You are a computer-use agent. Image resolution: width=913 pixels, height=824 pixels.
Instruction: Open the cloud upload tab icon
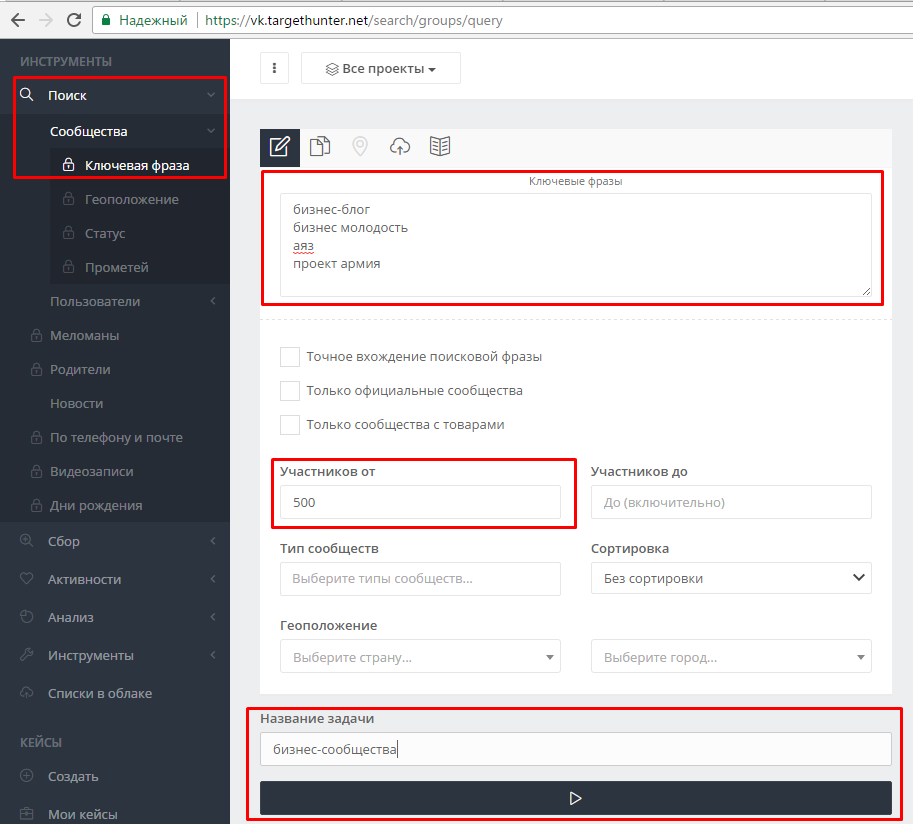(400, 147)
